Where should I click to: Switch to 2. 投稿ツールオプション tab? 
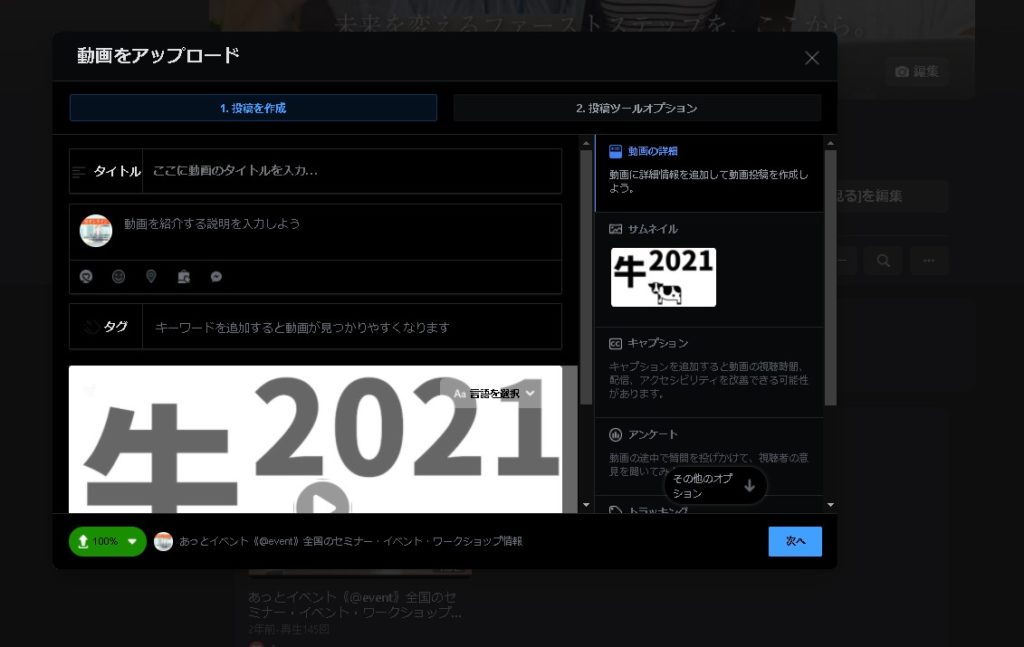coord(636,108)
